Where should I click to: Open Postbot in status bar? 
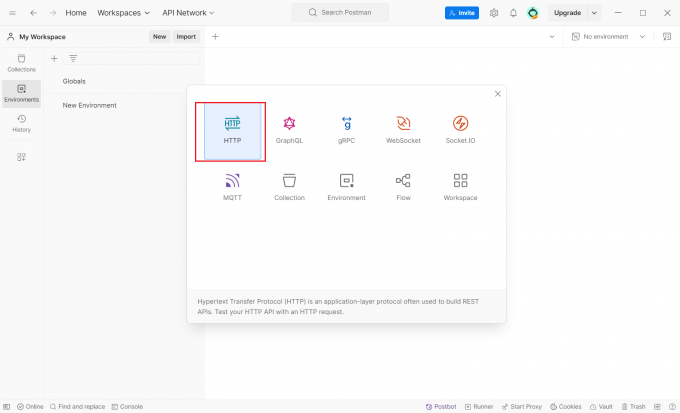[x=441, y=406]
